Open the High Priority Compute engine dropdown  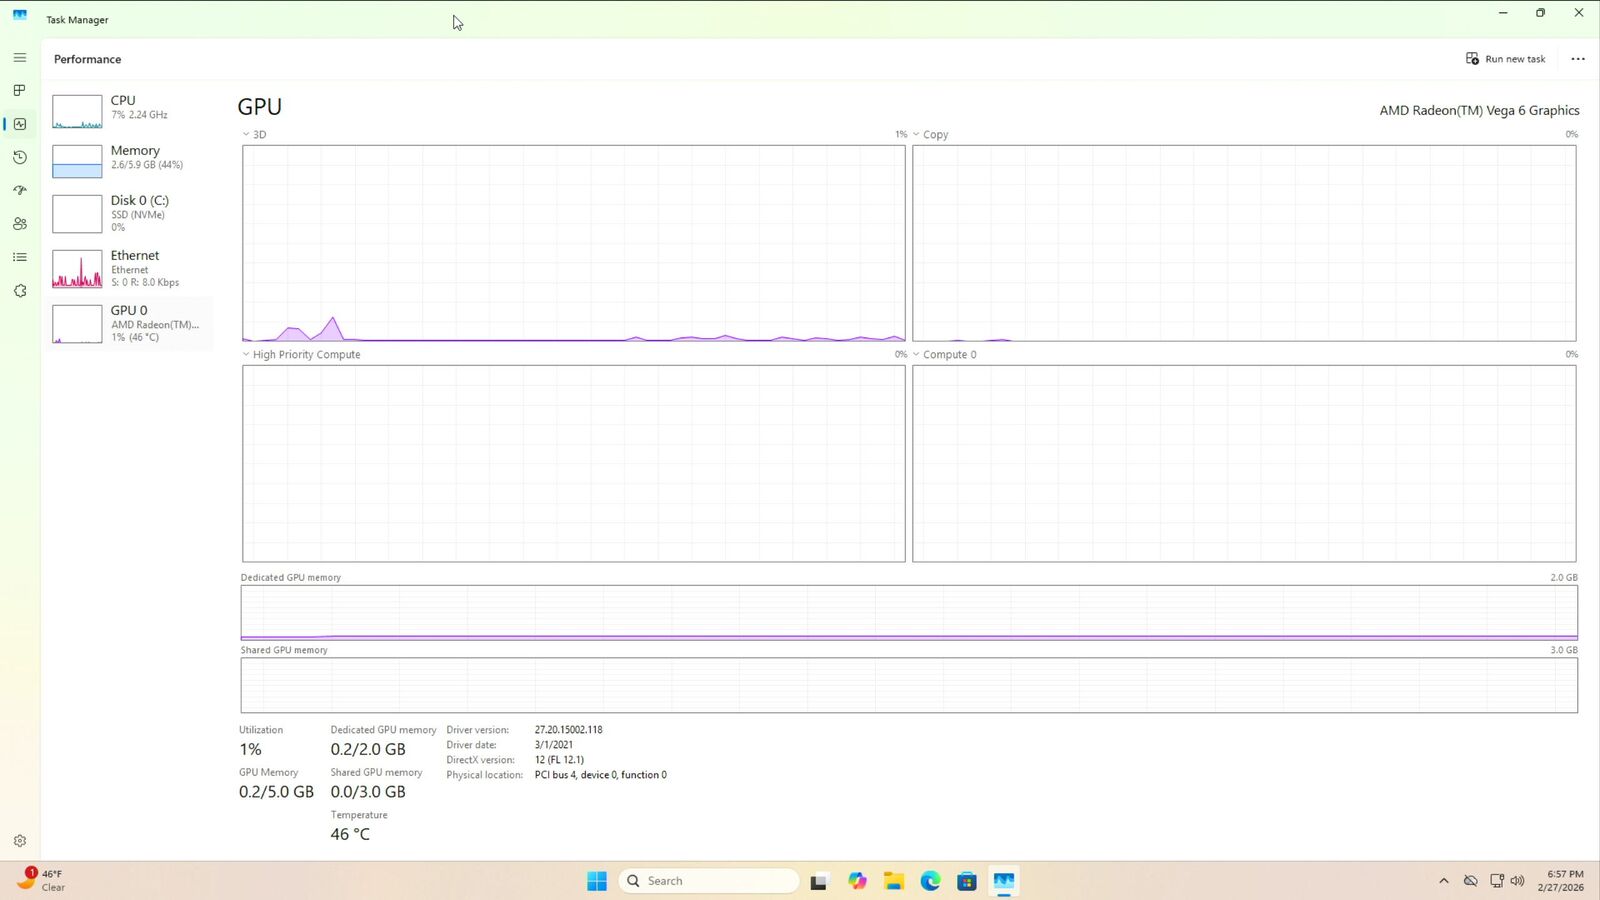[246, 354]
